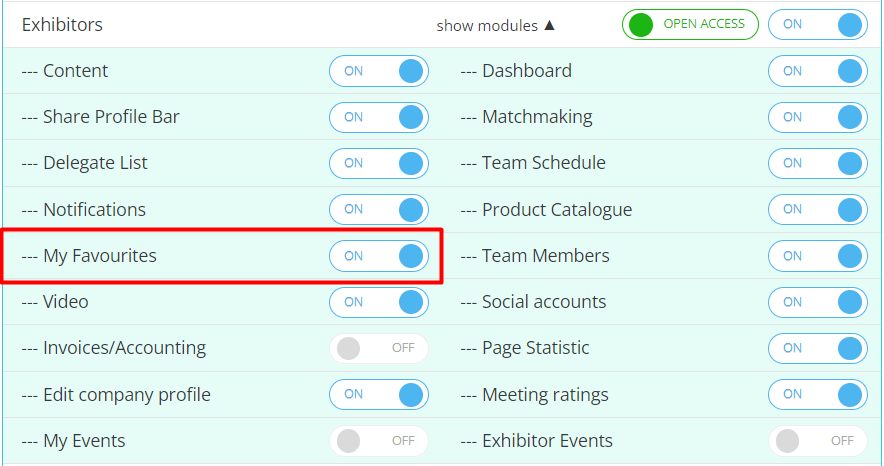Disable the Content module toggle
This screenshot has height=466, width=884.
378,71
